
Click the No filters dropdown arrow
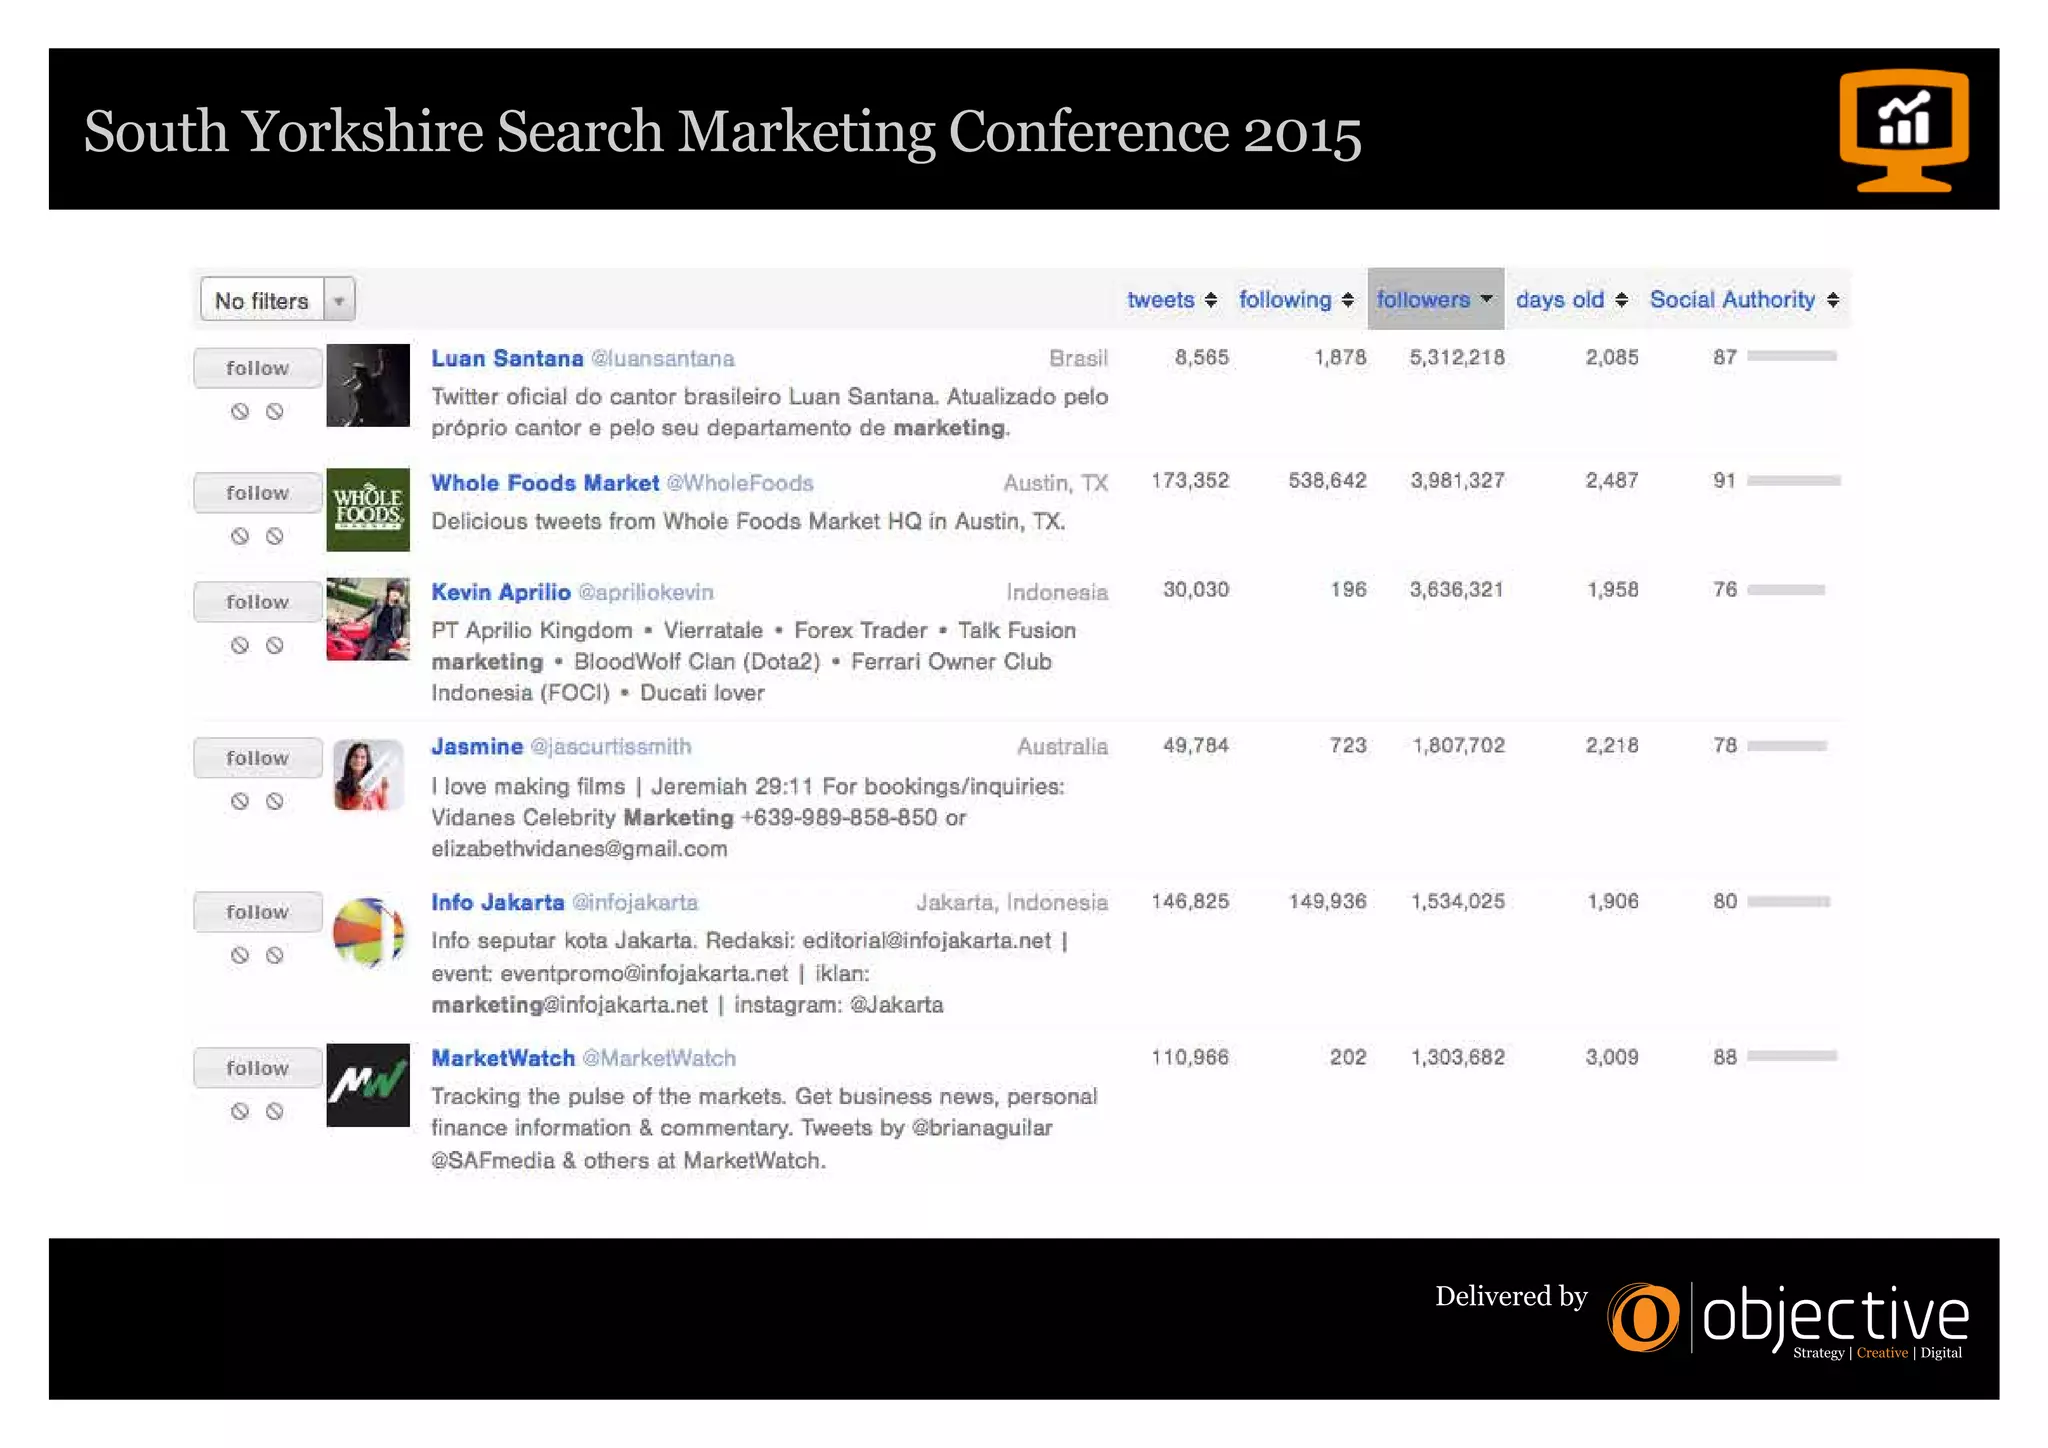(339, 300)
